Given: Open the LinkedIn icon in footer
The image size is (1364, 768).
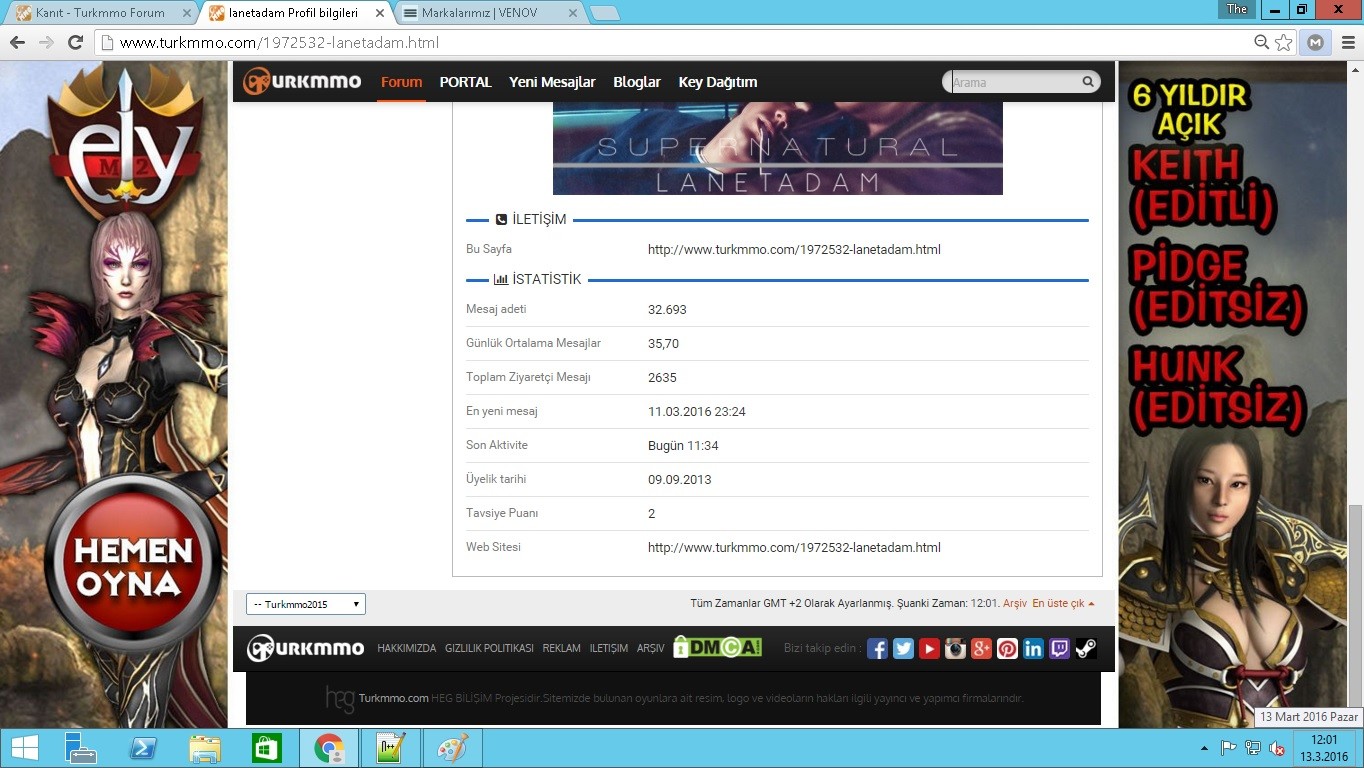Looking at the screenshot, I should pyautogui.click(x=1033, y=648).
